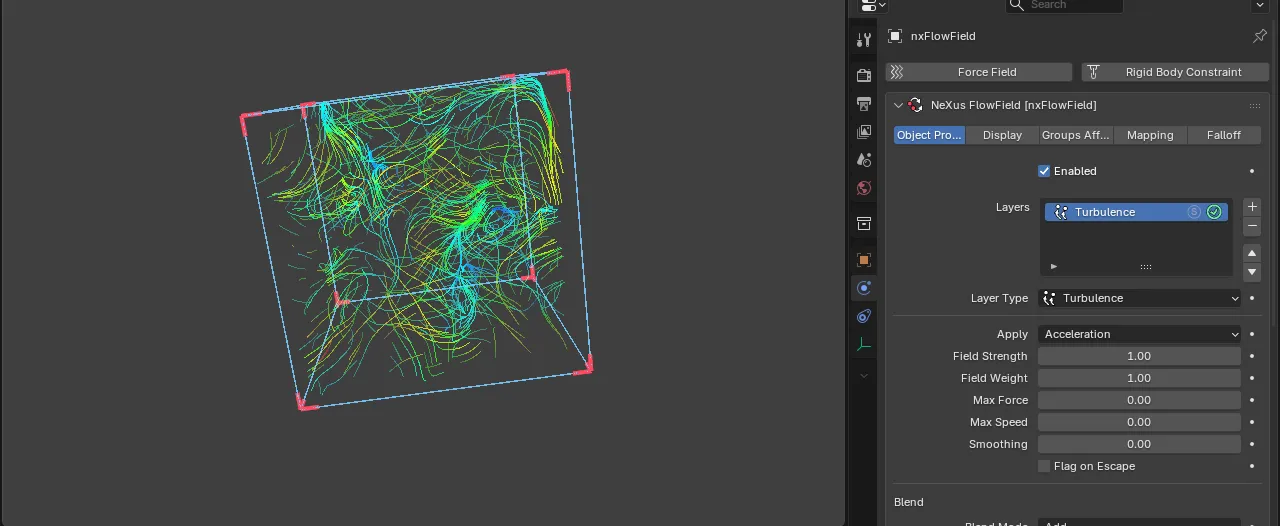1280x526 pixels.
Task: Switch to the Falloff tab
Action: pos(1224,135)
